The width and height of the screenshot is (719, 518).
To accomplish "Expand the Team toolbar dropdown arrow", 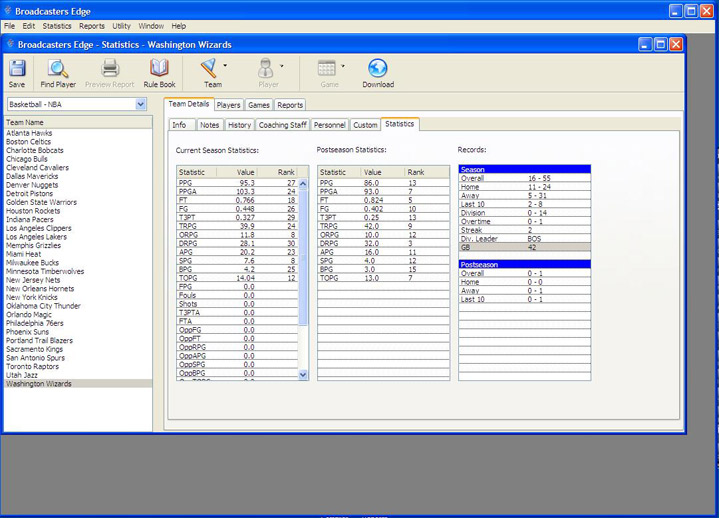I will coord(225,66).
